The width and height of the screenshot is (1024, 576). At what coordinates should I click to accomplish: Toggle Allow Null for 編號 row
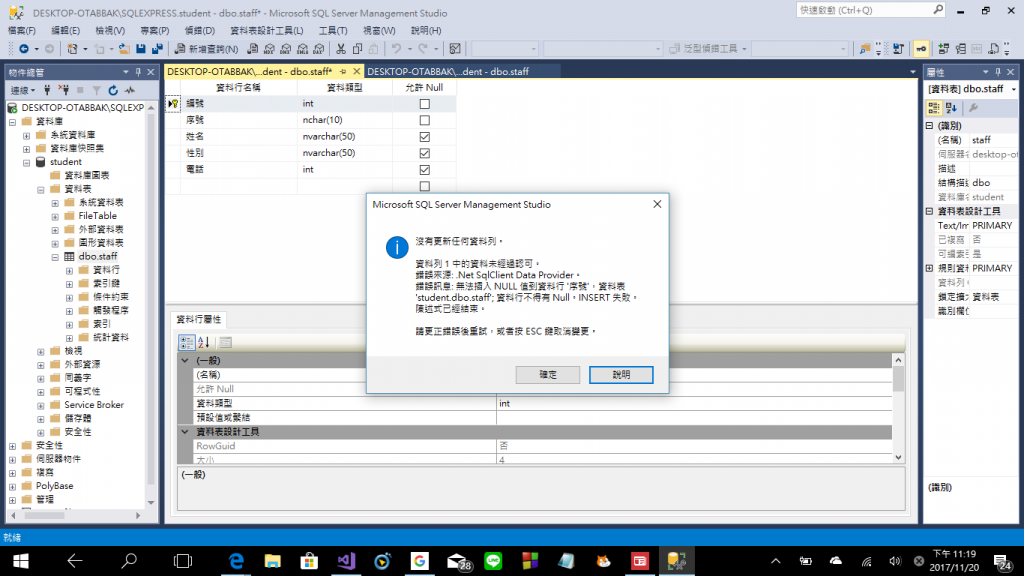[x=424, y=104]
